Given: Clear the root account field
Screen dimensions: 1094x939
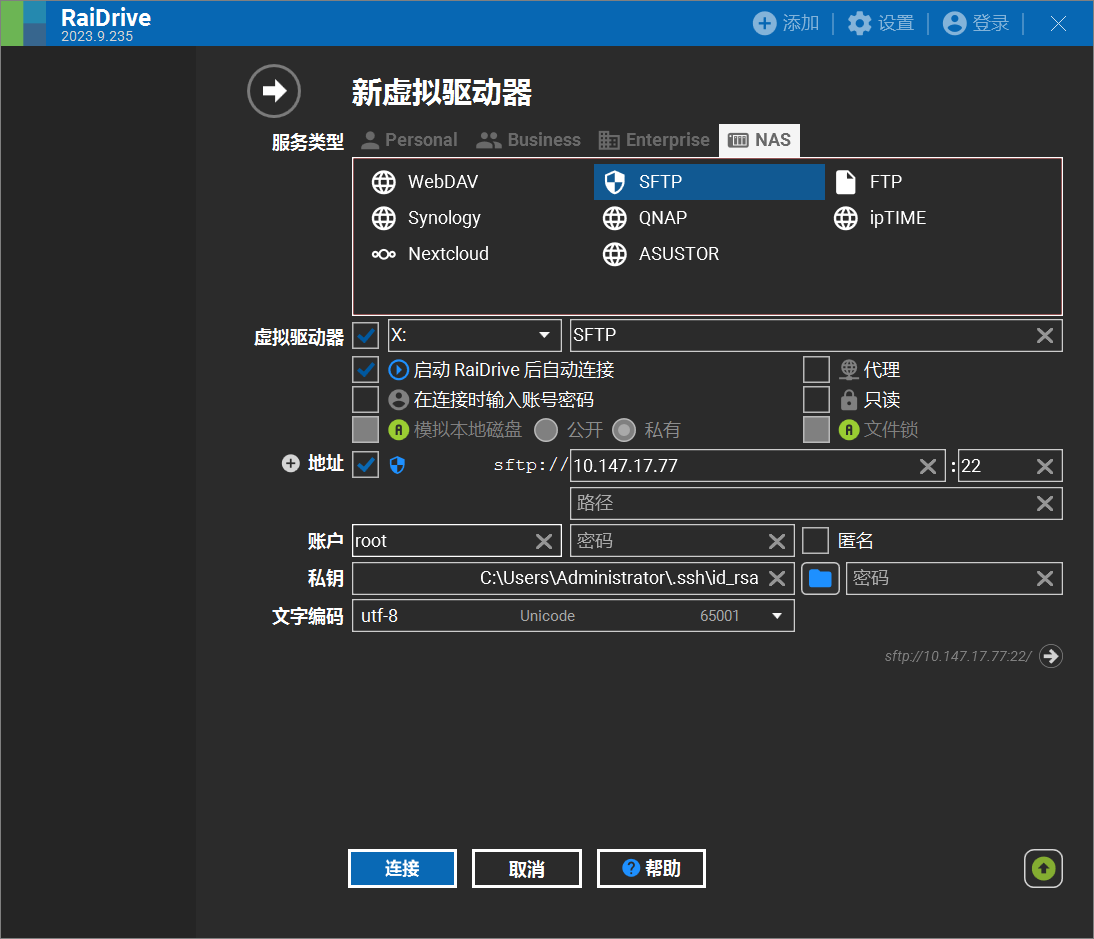Looking at the screenshot, I should click(x=544, y=541).
